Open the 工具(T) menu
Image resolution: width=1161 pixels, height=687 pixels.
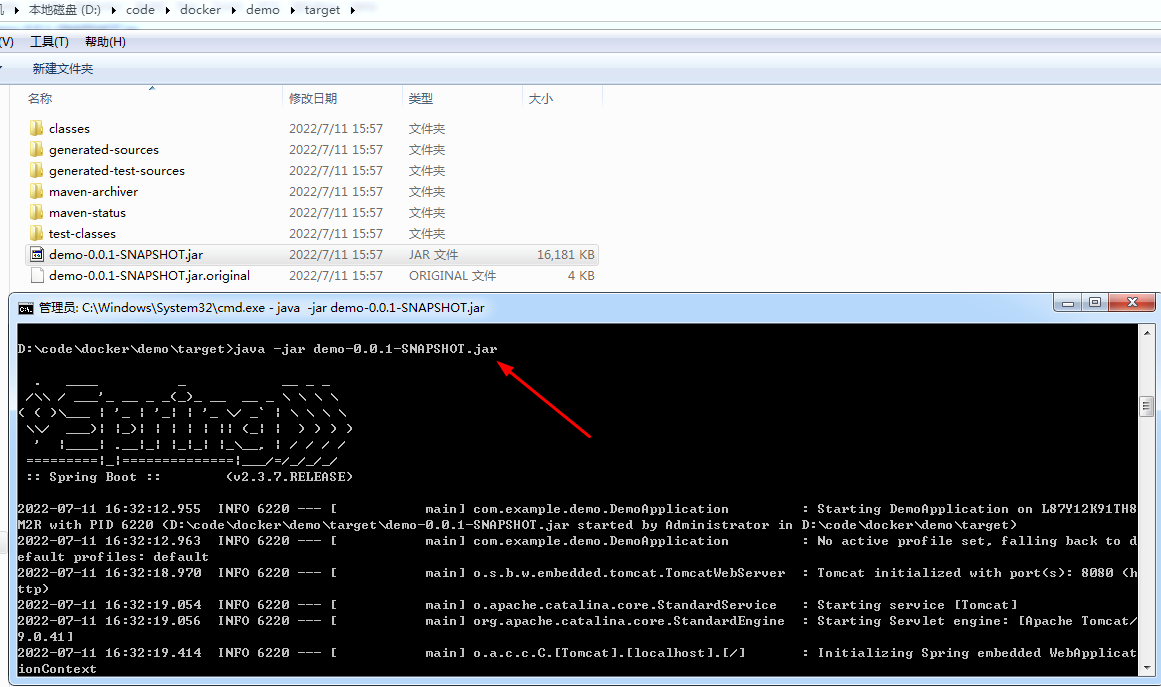tap(50, 41)
